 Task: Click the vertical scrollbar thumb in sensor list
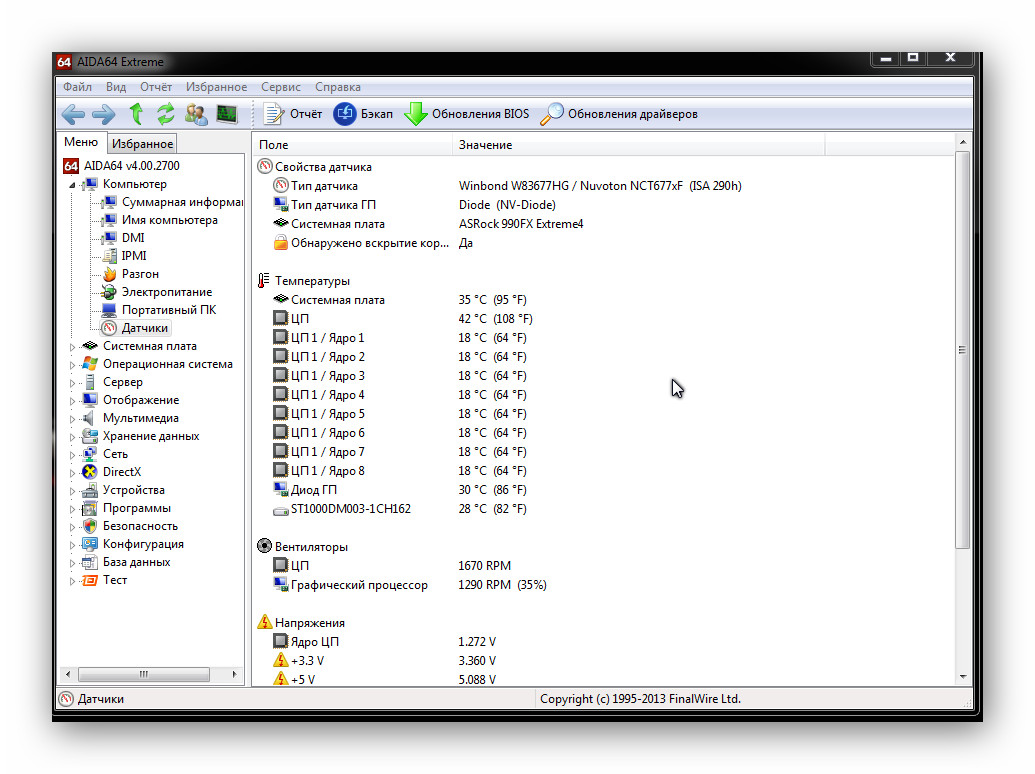pyautogui.click(x=962, y=350)
